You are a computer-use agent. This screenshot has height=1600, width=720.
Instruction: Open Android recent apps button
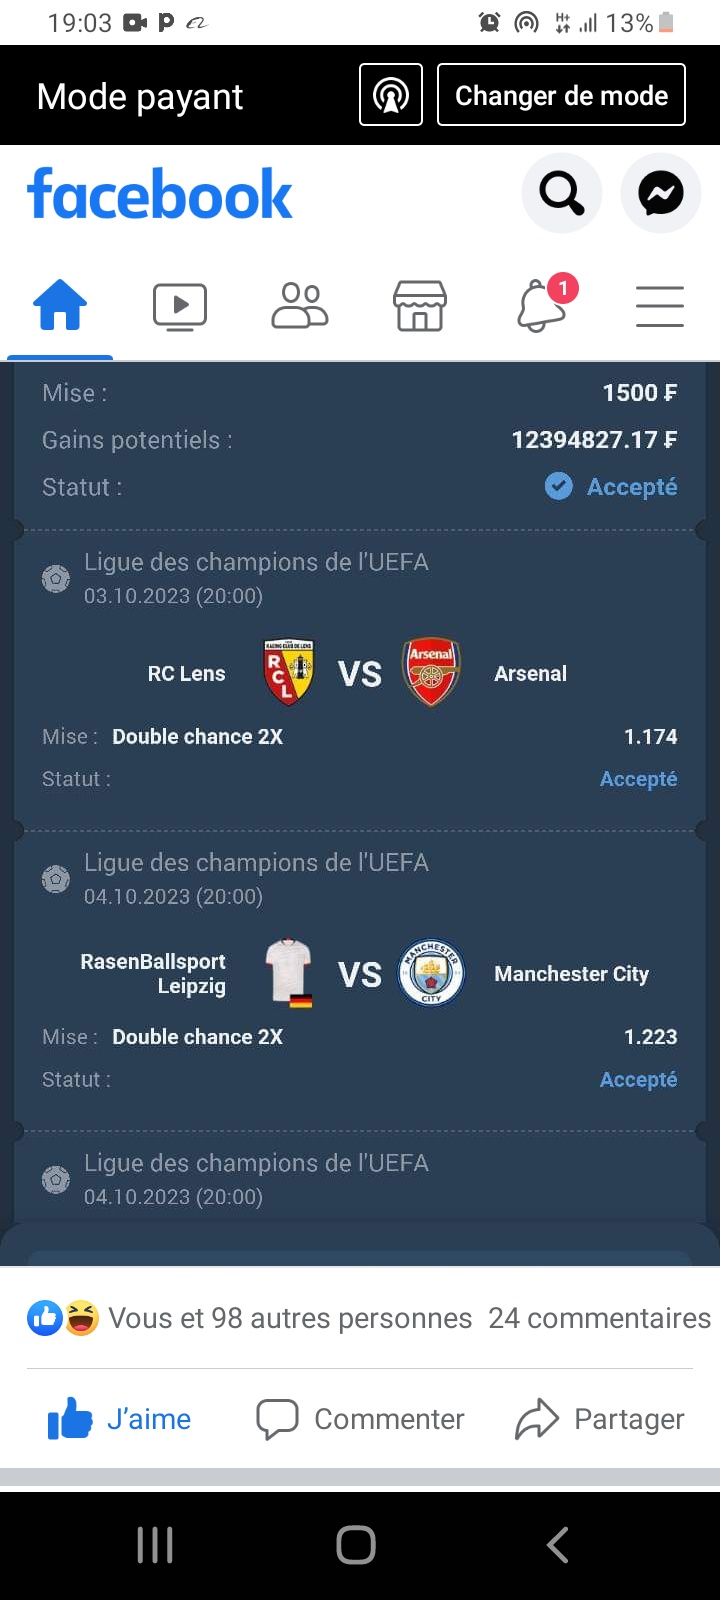[x=155, y=1545]
